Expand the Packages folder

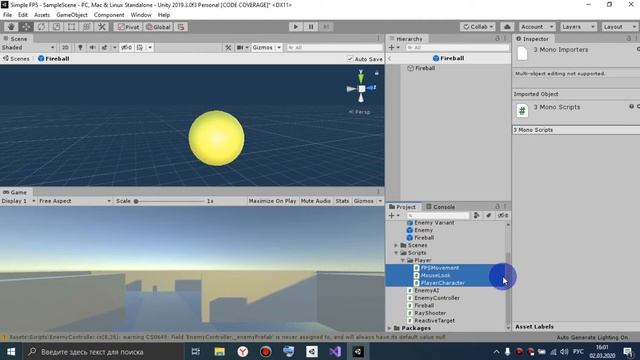(389, 328)
